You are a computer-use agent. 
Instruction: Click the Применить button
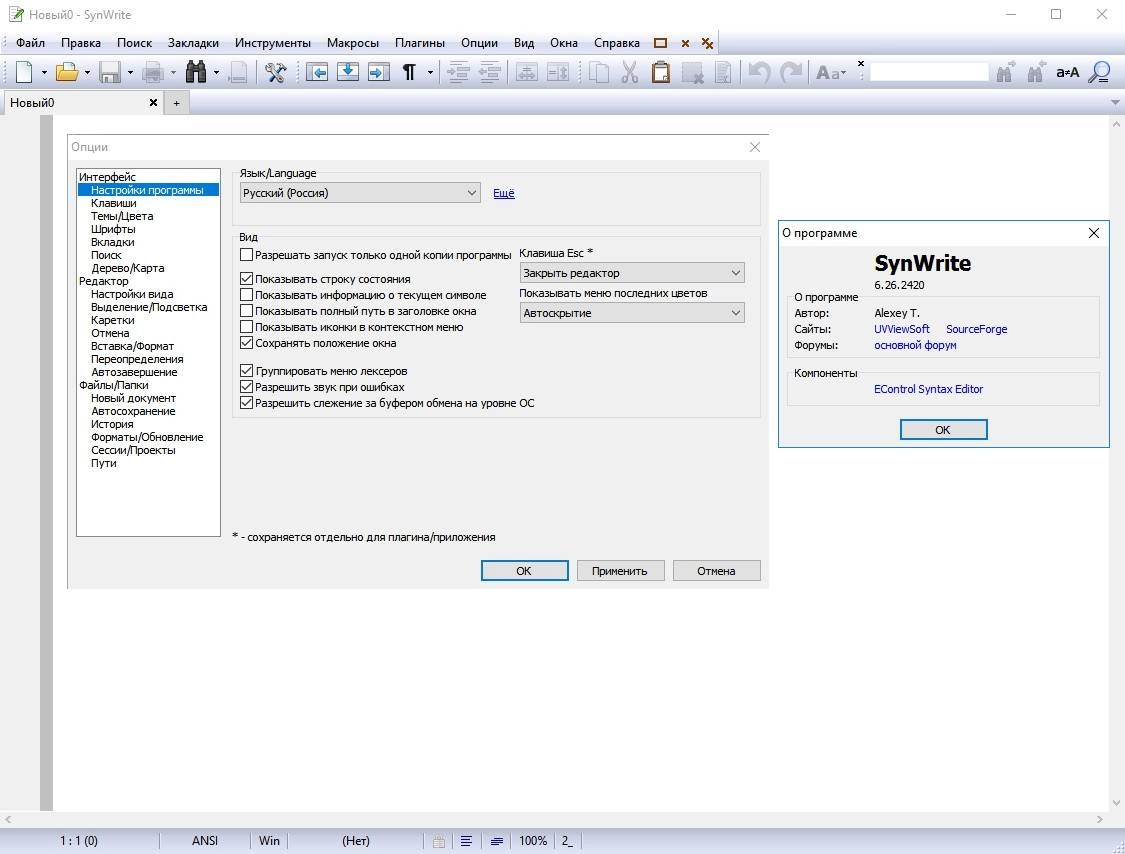coord(620,571)
